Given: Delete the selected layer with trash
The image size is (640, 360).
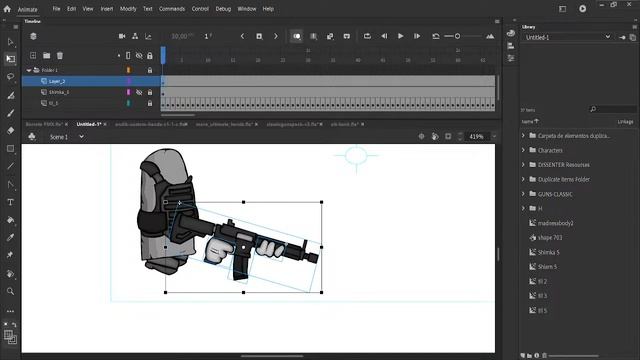Looking at the screenshot, I should coord(60,56).
